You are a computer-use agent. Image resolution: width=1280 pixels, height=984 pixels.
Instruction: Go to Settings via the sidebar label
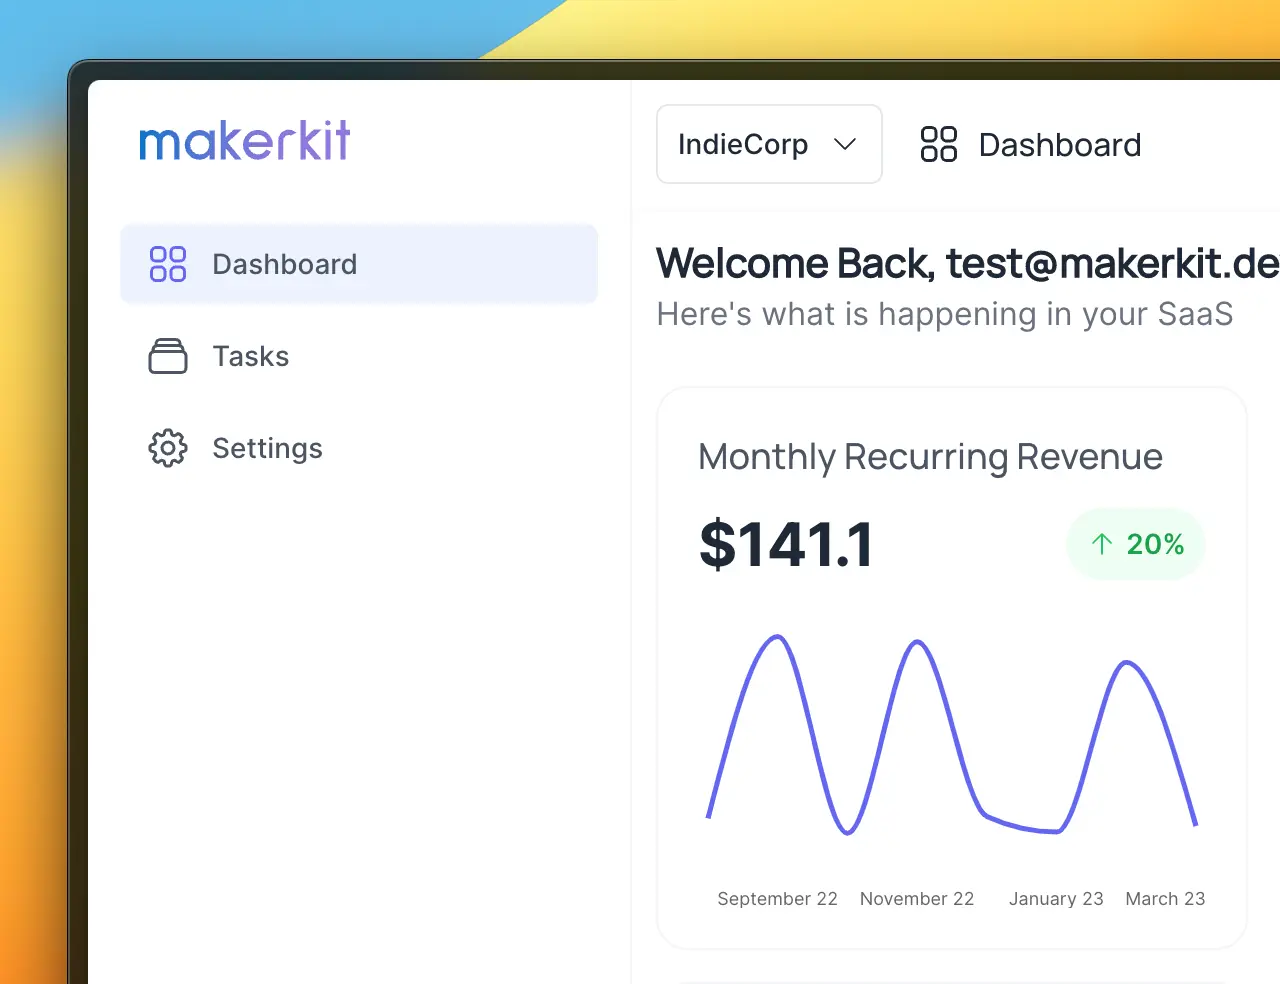pyautogui.click(x=267, y=448)
